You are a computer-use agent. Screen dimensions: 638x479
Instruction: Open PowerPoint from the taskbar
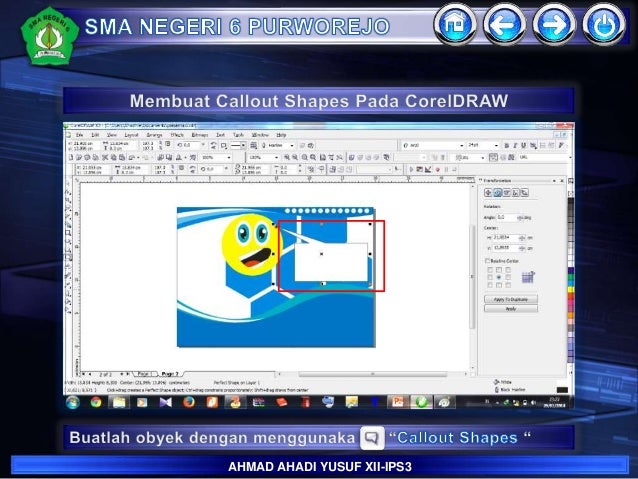pyautogui.click(x=398, y=402)
